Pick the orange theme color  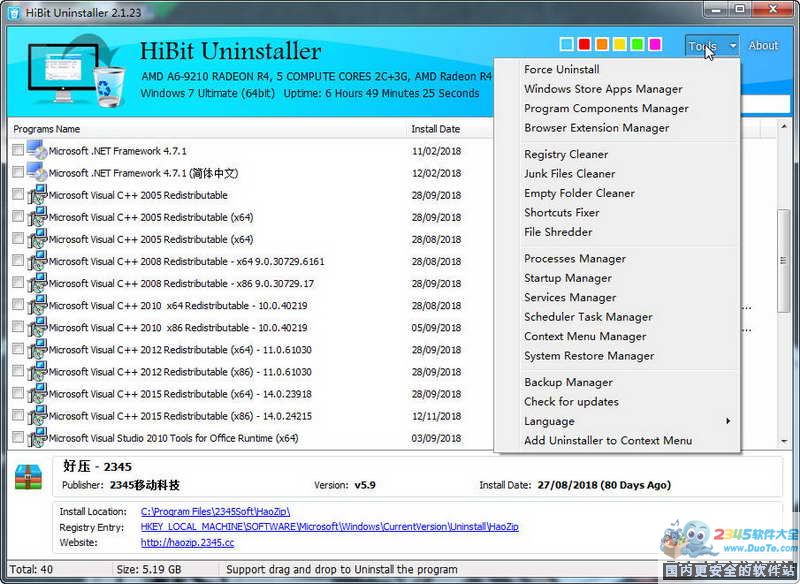[x=602, y=44]
